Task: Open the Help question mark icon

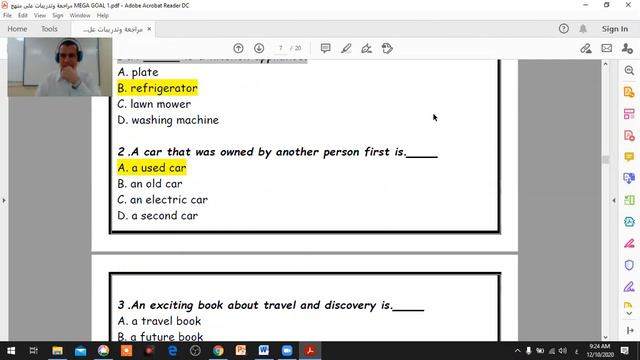Action: click(564, 29)
